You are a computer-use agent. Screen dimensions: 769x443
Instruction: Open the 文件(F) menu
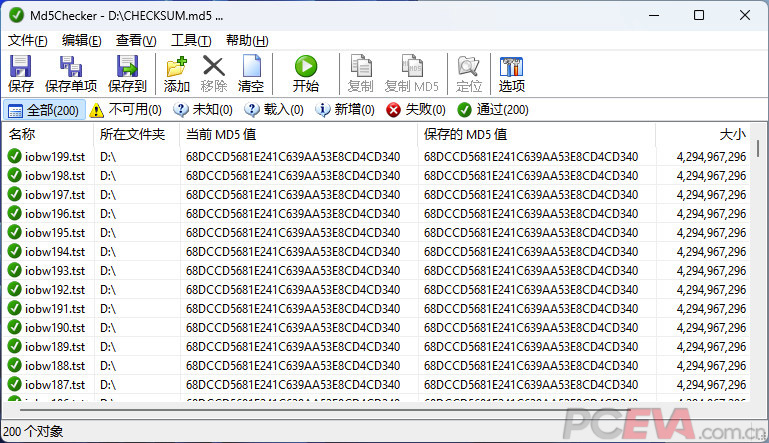[x=28, y=41]
